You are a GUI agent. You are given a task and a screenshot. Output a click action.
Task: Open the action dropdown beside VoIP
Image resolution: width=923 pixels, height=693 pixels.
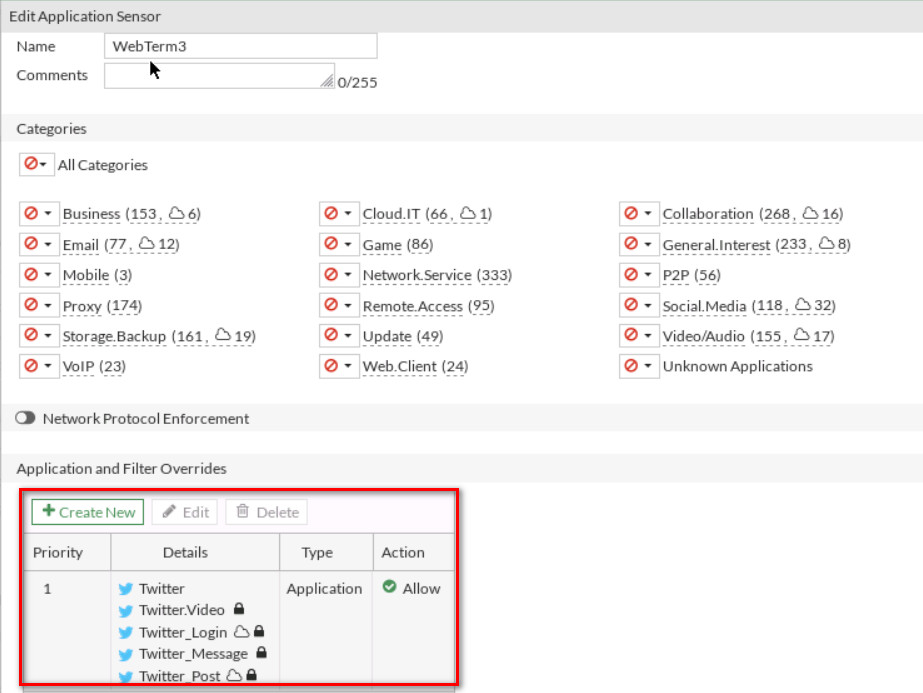(x=47, y=366)
